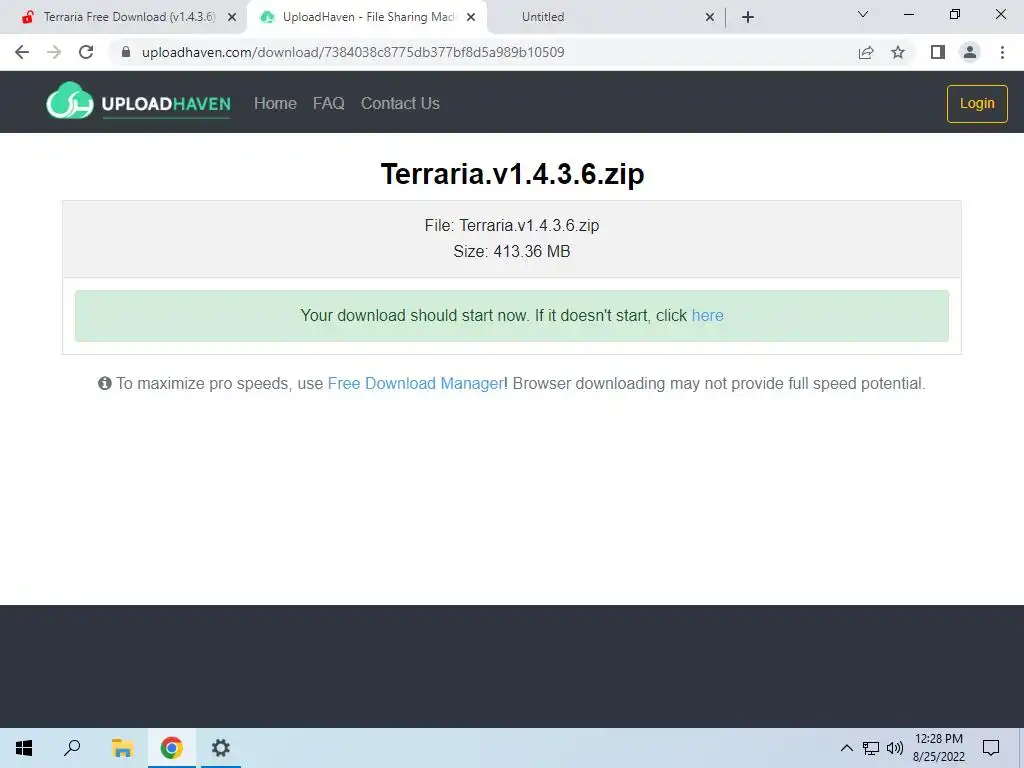Open File Explorer from the taskbar
The width and height of the screenshot is (1024, 768).
click(122, 748)
